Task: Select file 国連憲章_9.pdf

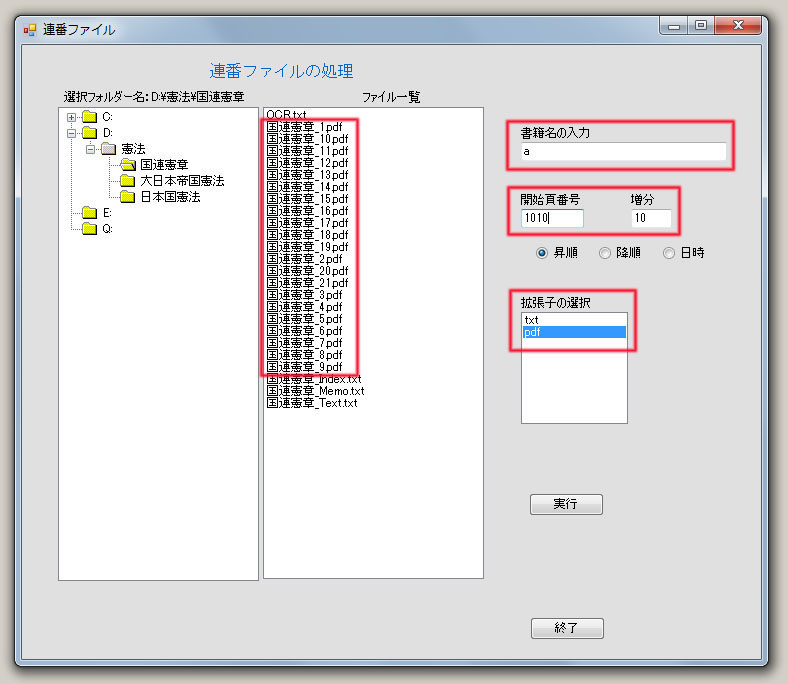Action: tap(304, 367)
